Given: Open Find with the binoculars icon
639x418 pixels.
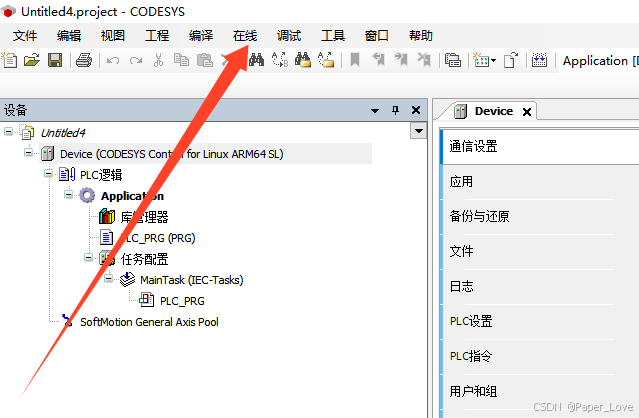Looking at the screenshot, I should [256, 60].
